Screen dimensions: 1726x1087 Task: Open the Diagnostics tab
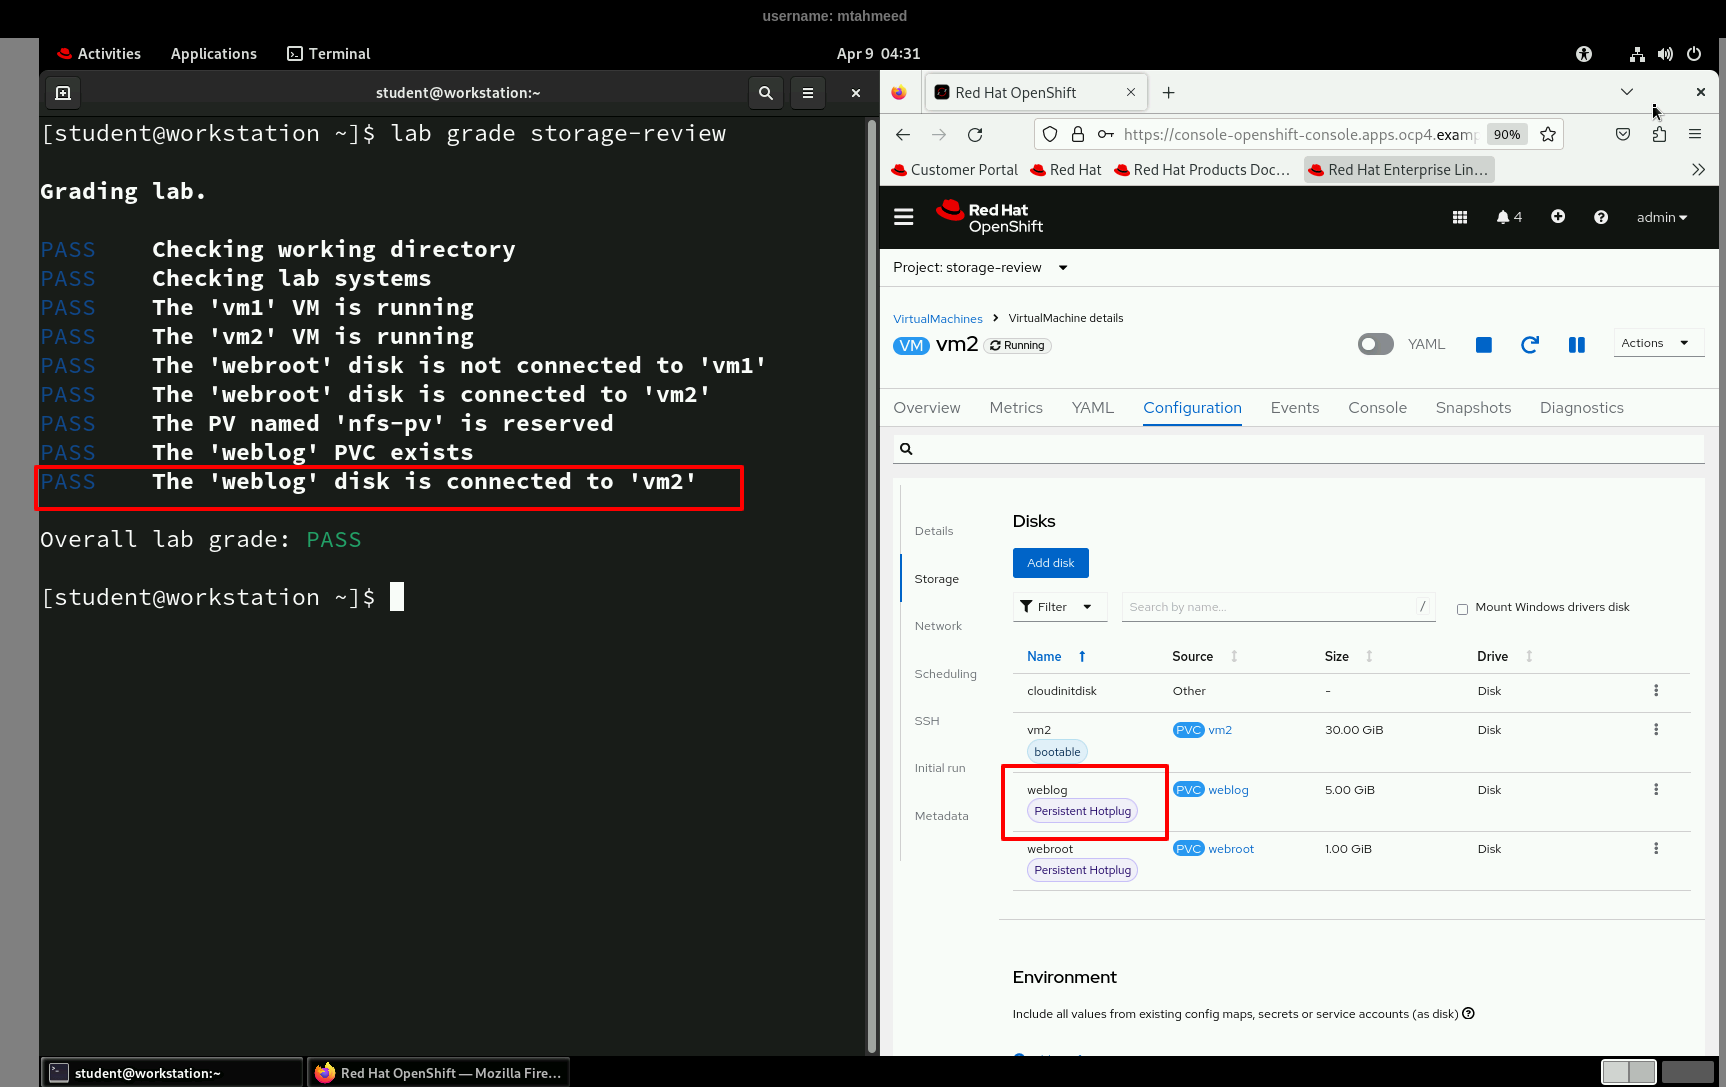[1582, 408]
